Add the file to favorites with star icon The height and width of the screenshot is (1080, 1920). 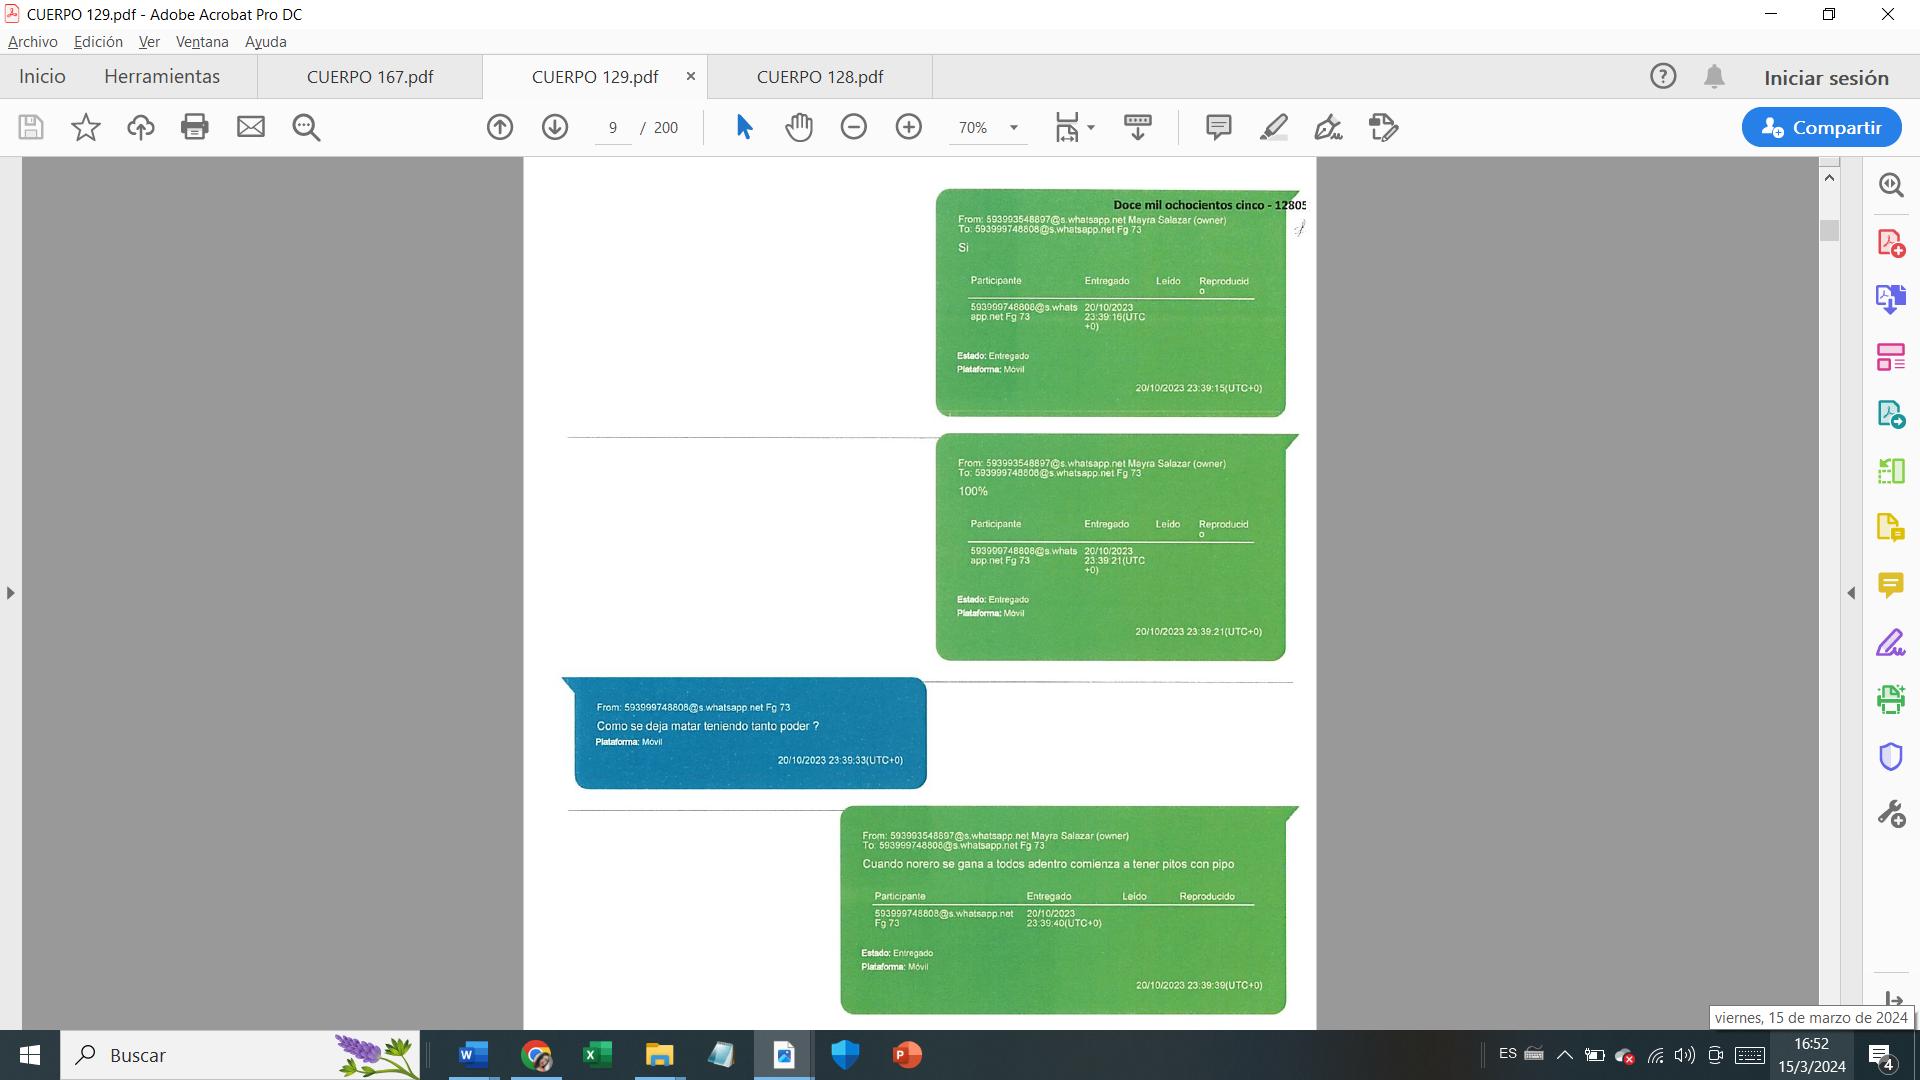click(86, 127)
